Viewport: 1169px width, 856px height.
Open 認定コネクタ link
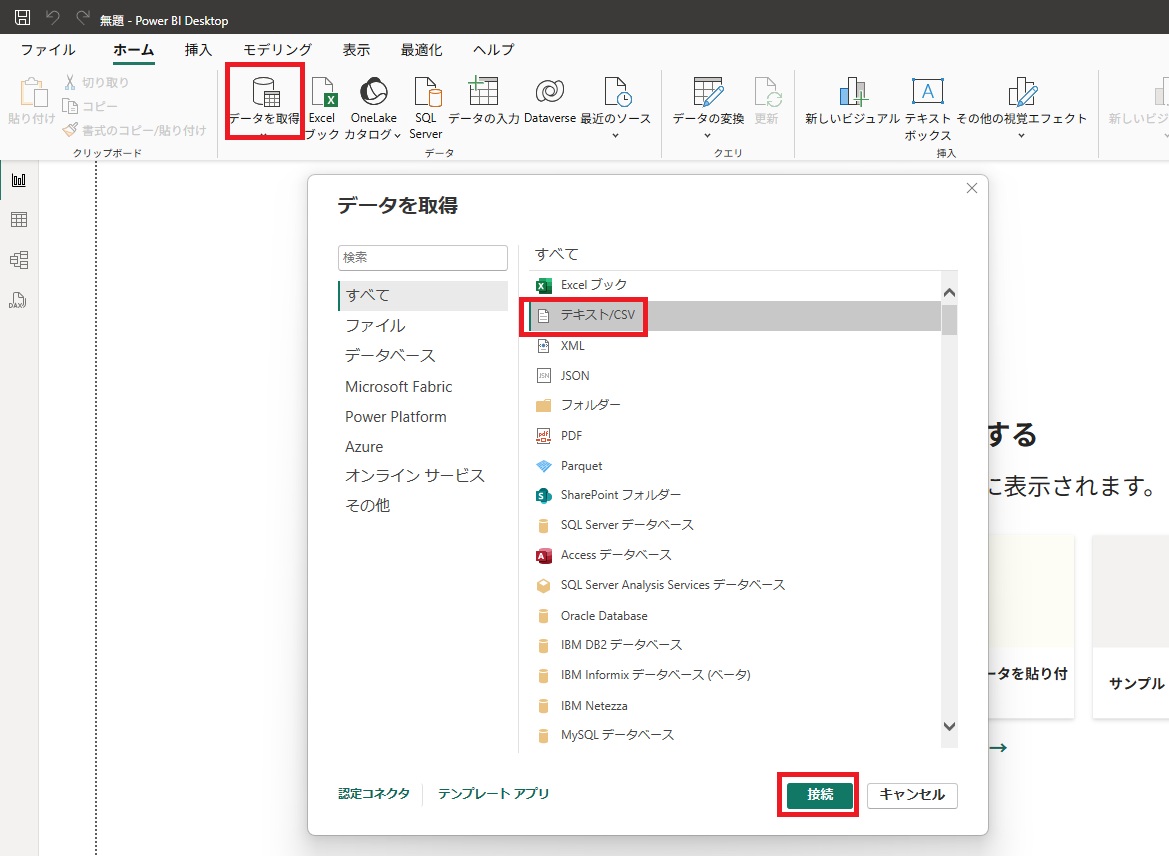click(374, 793)
